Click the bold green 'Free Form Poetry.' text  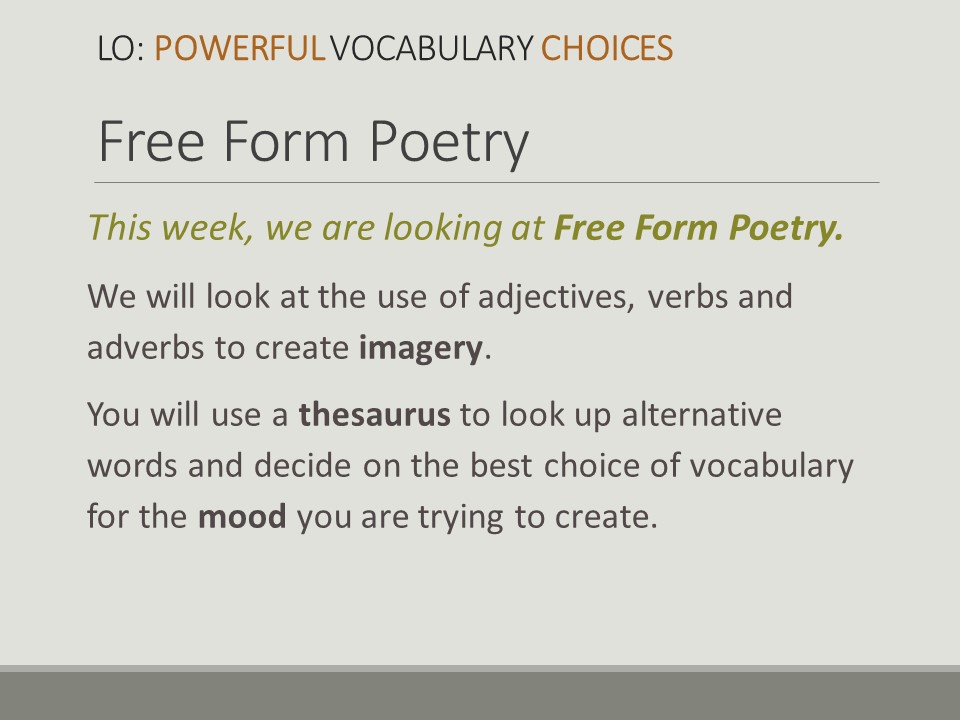pyautogui.click(x=699, y=228)
